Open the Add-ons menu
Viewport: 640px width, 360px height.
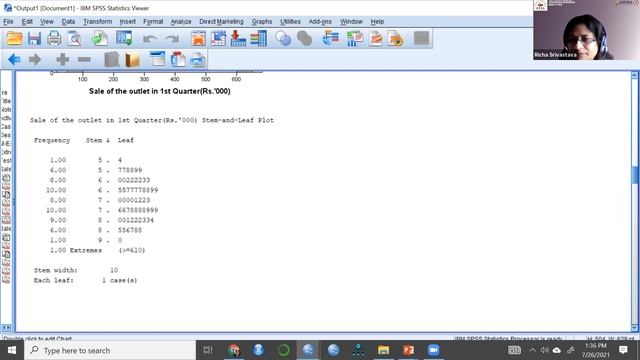[320, 22]
